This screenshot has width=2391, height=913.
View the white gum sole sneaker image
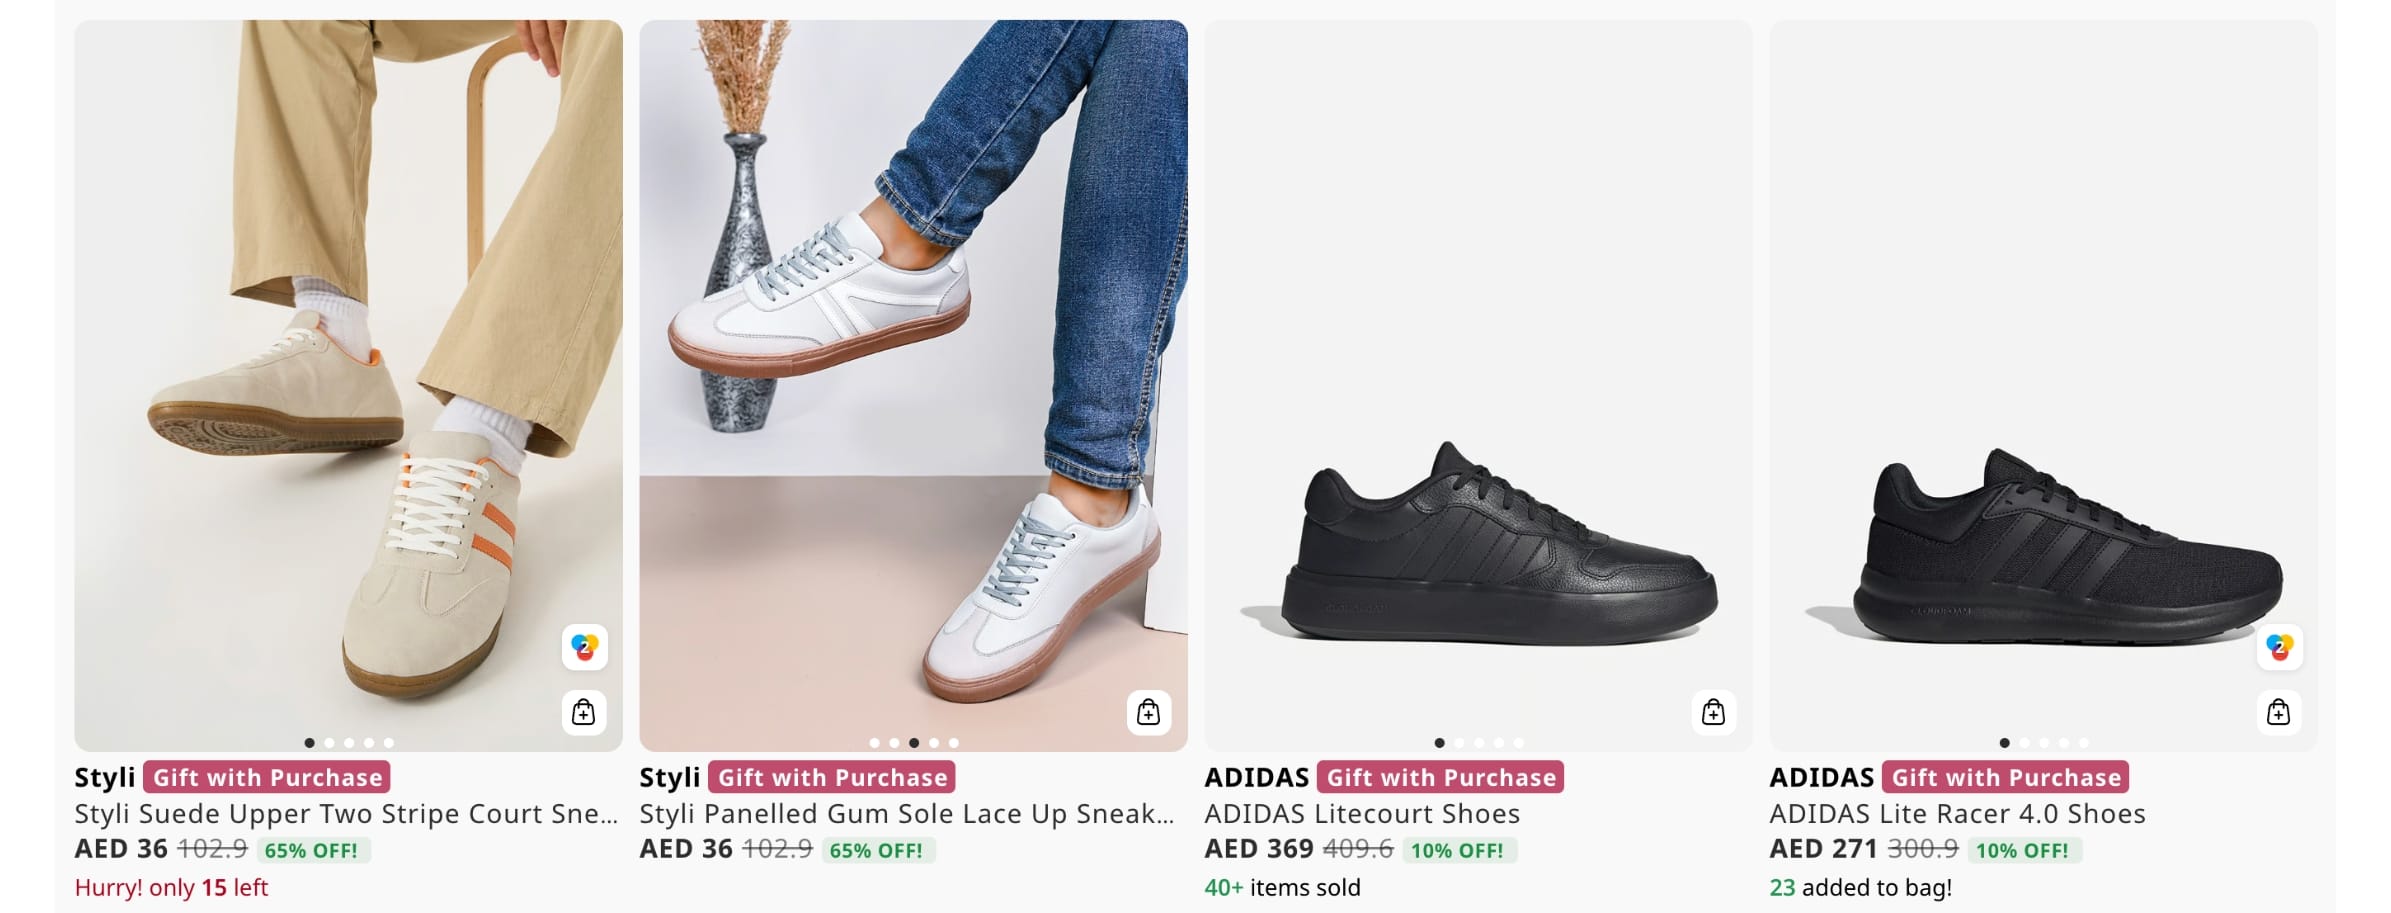point(913,380)
